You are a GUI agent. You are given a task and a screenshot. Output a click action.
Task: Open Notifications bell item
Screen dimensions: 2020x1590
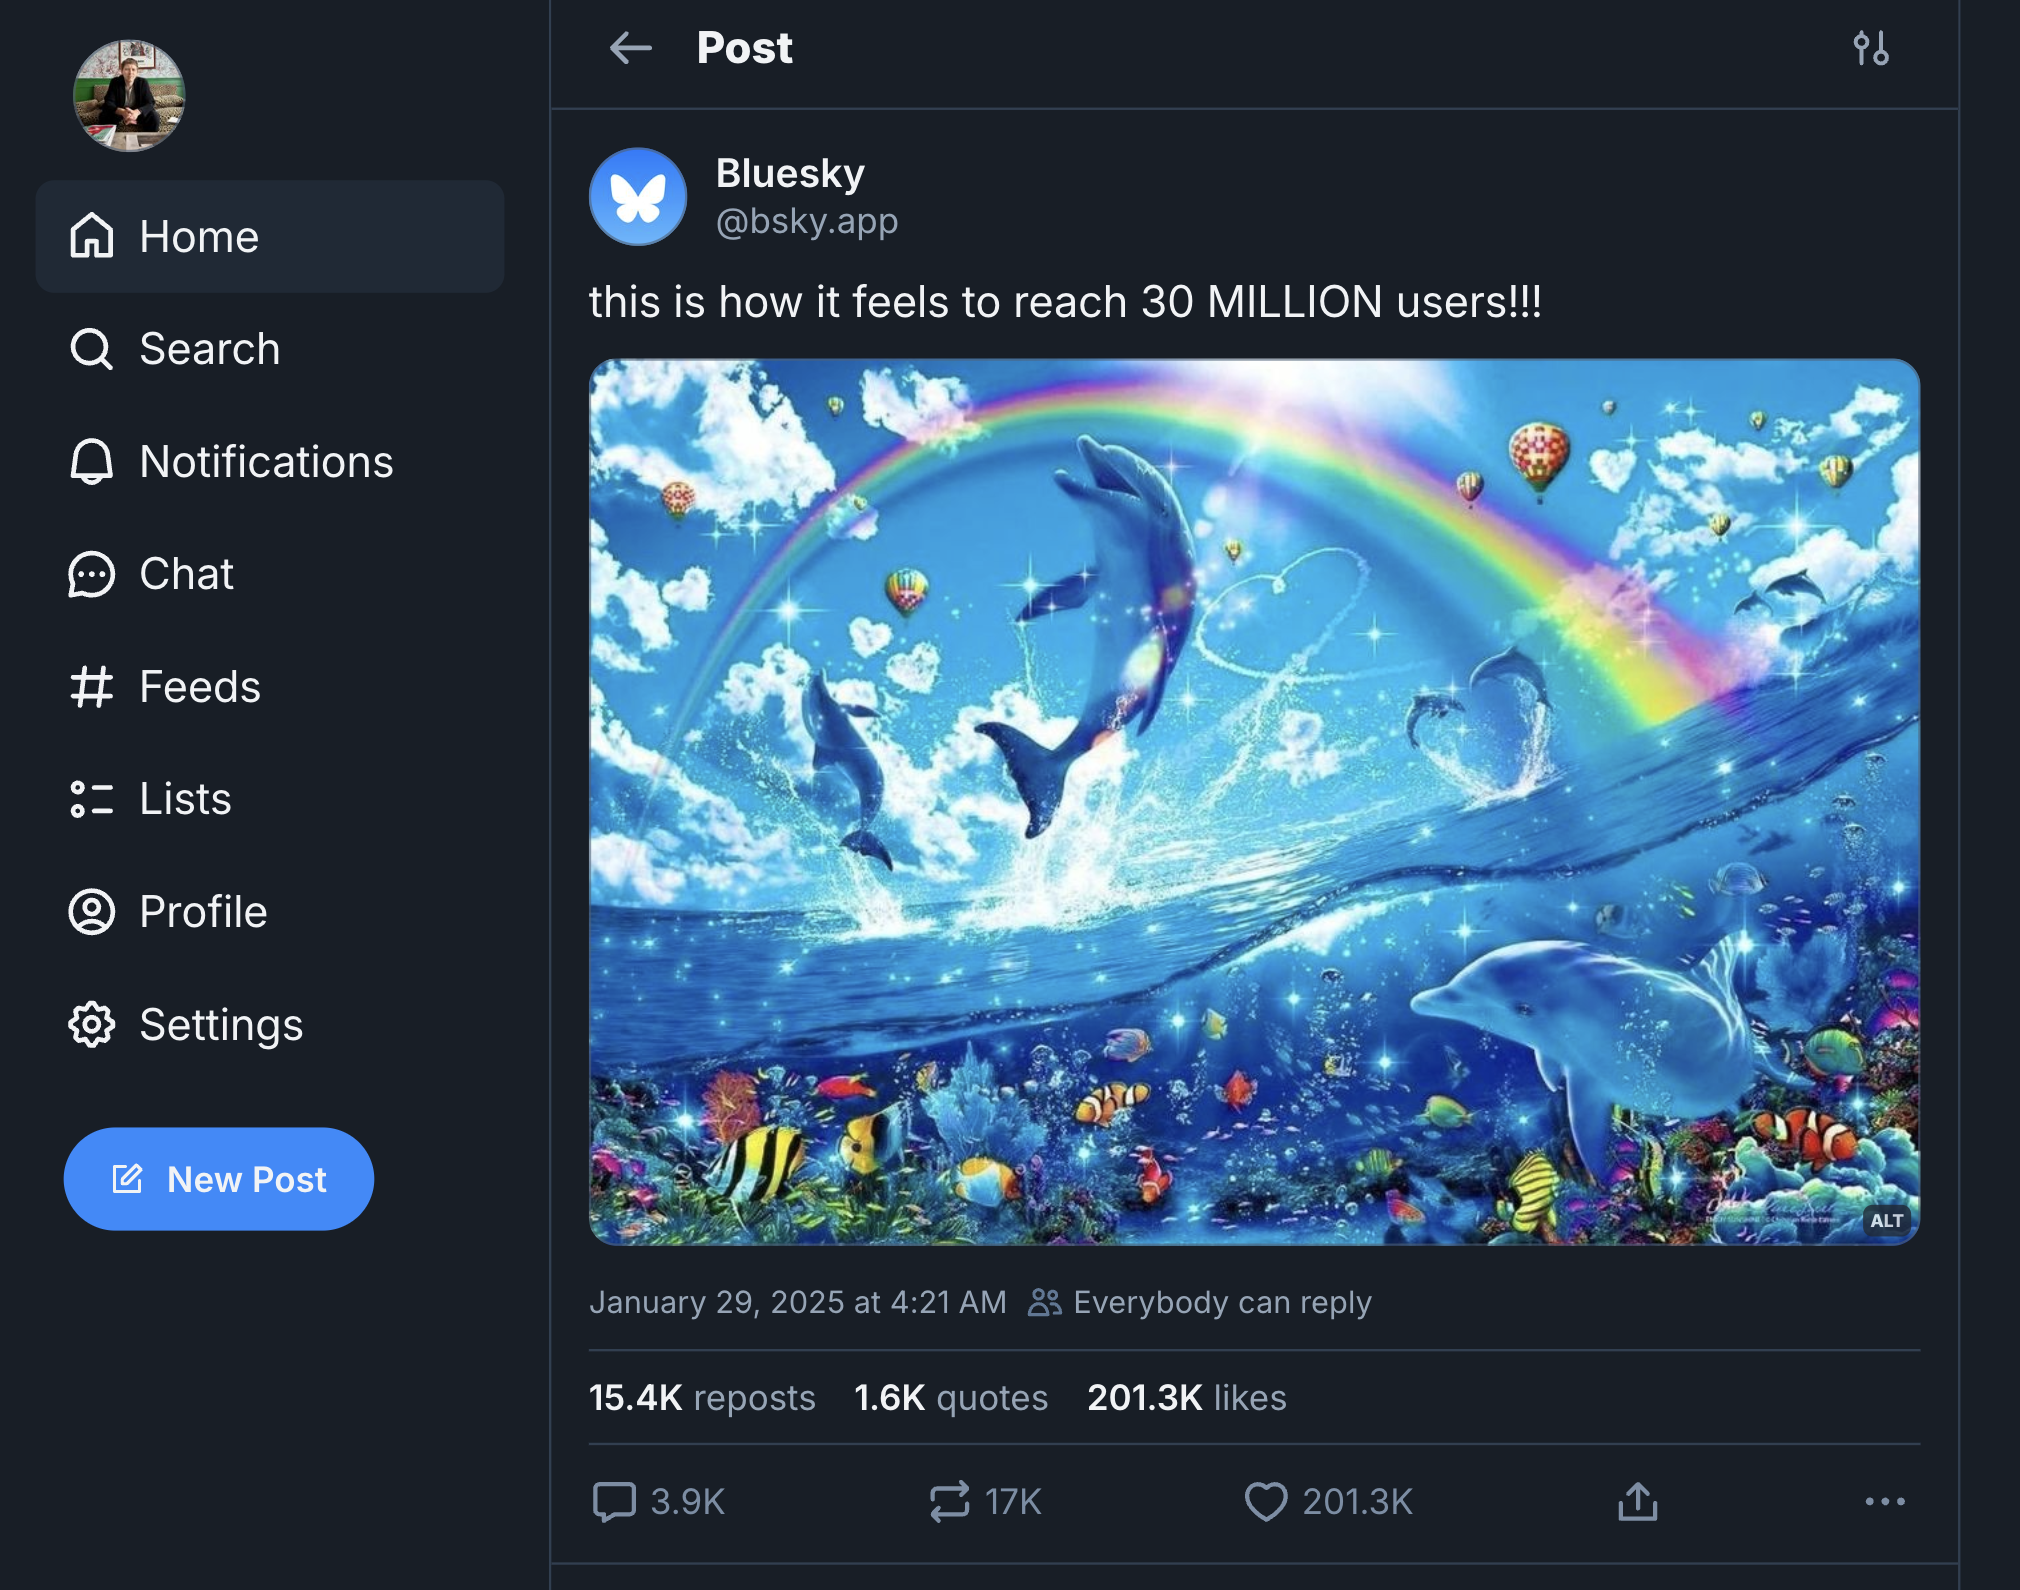coord(270,462)
